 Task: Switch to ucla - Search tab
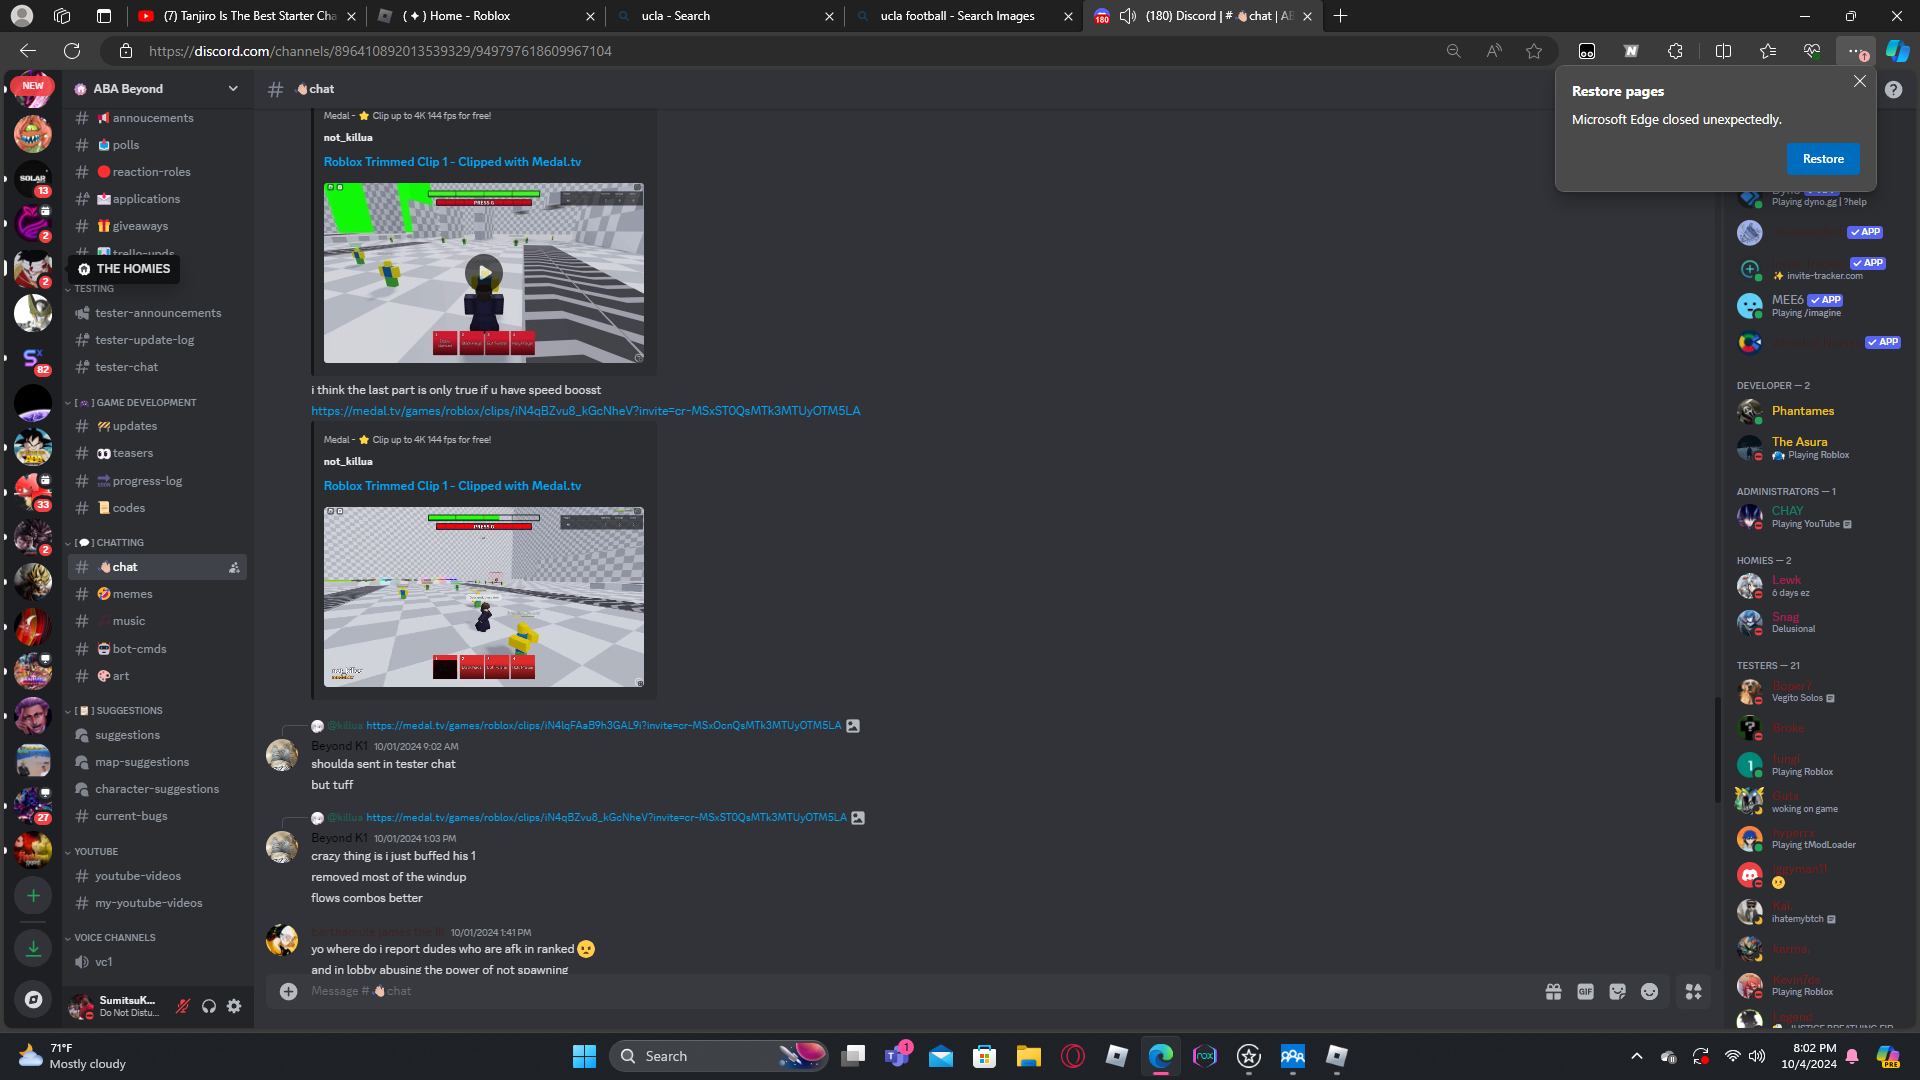click(x=724, y=16)
